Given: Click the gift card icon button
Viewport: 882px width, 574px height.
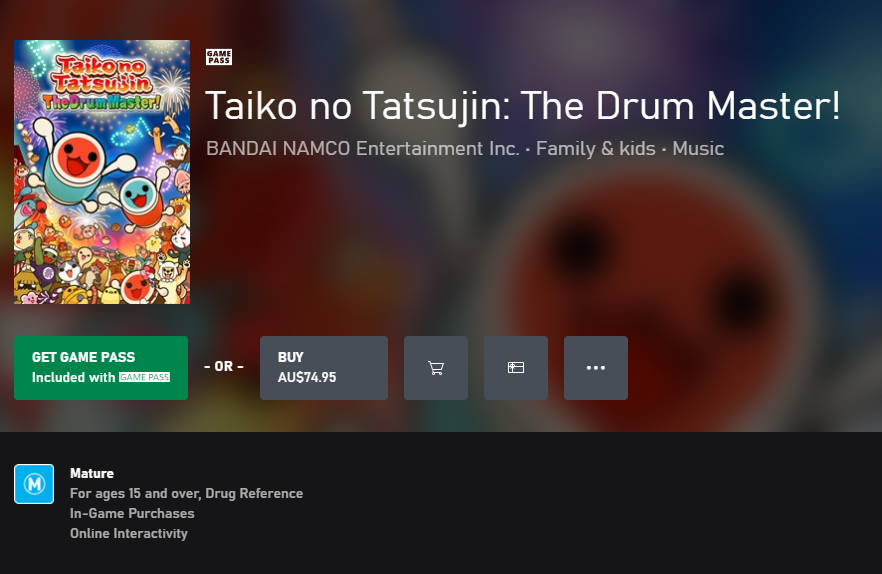Looking at the screenshot, I should click(x=516, y=368).
